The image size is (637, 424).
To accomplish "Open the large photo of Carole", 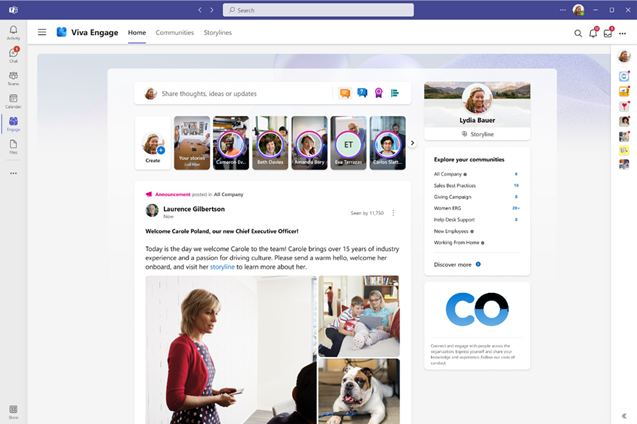I will click(231, 350).
